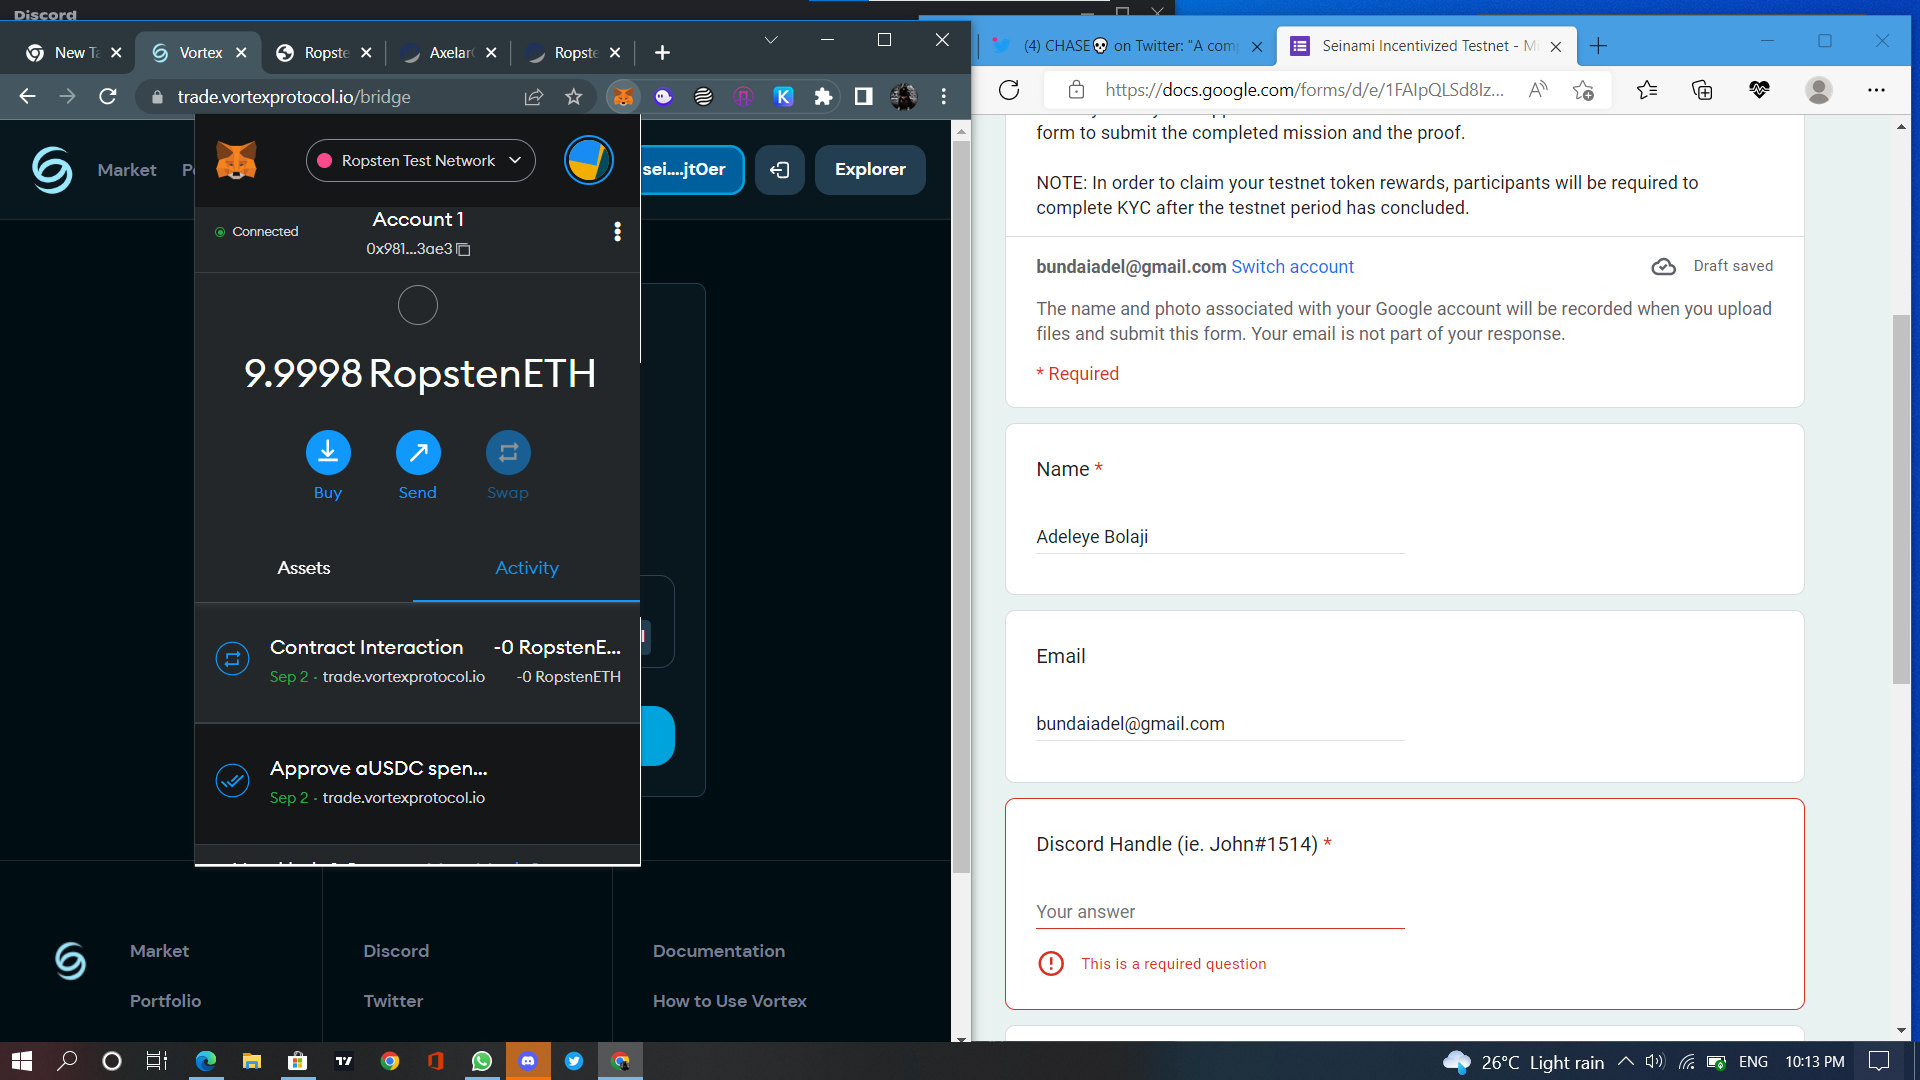Expand Ropsten Test Network dropdown
Image resolution: width=1920 pixels, height=1080 pixels.
(x=420, y=161)
